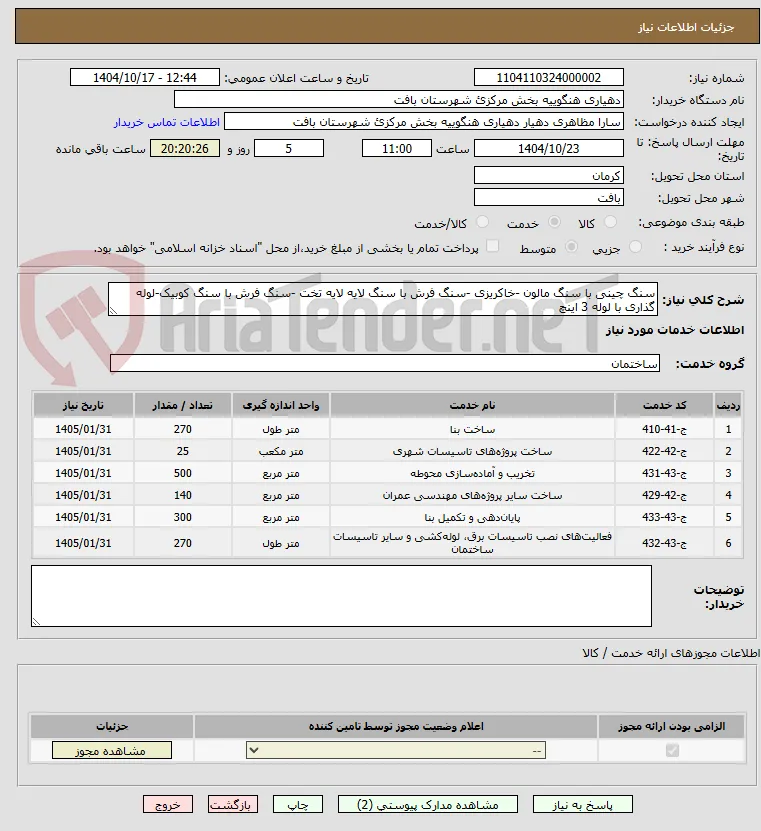Click service code ج-43-431
The image size is (761, 831).
[x=664, y=473]
